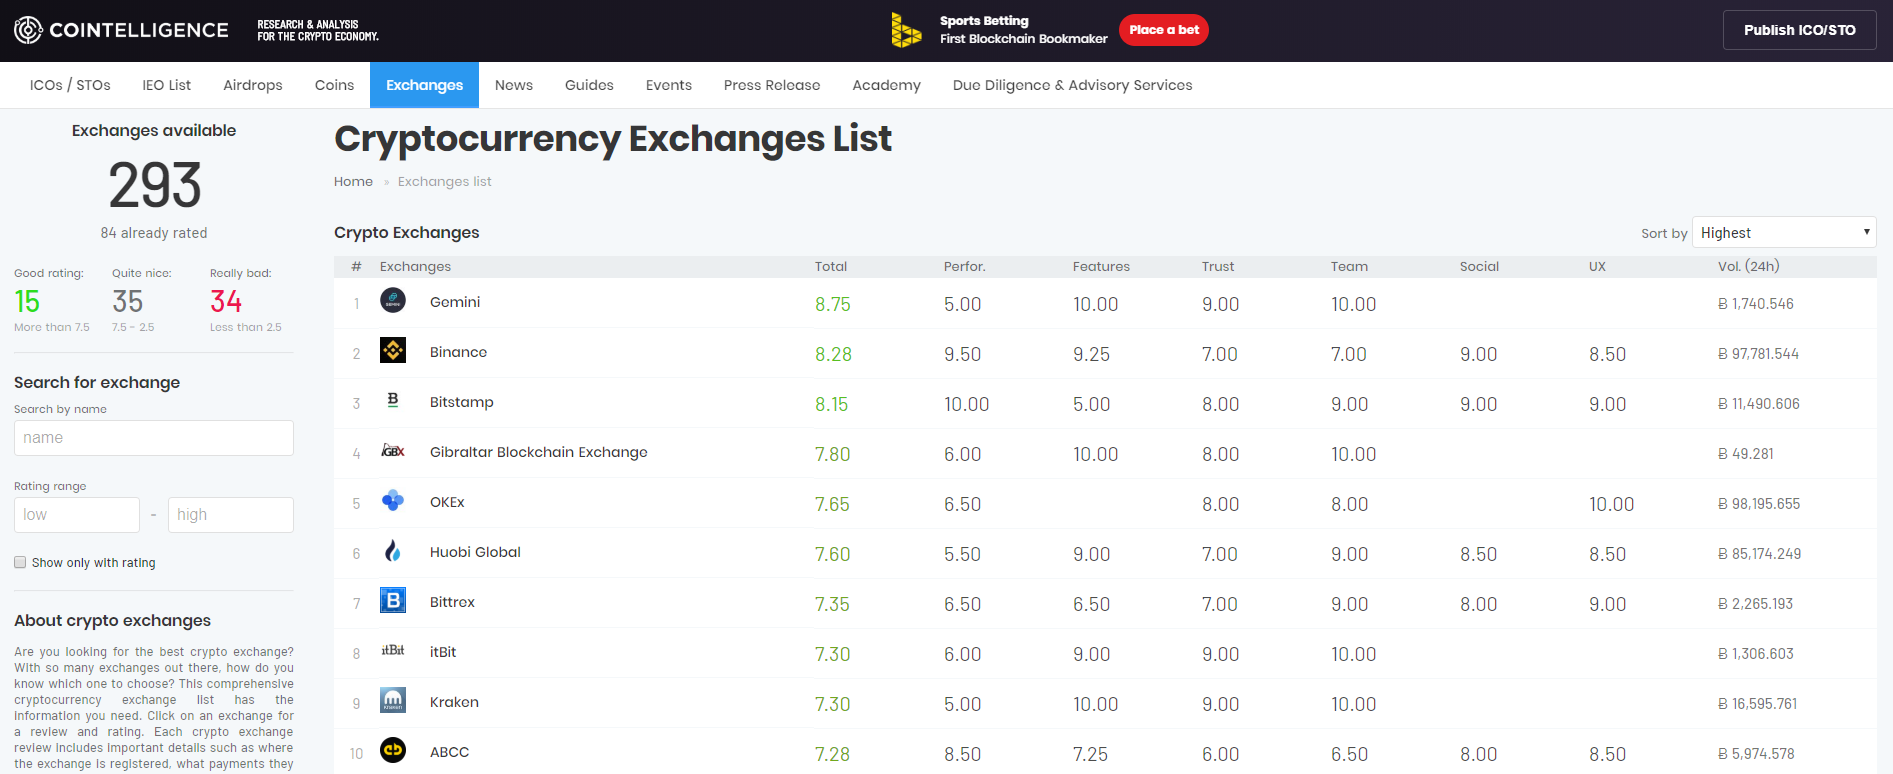This screenshot has height=774, width=1893.
Task: Click the Bitstamp exchange logo icon
Action: click(393, 400)
